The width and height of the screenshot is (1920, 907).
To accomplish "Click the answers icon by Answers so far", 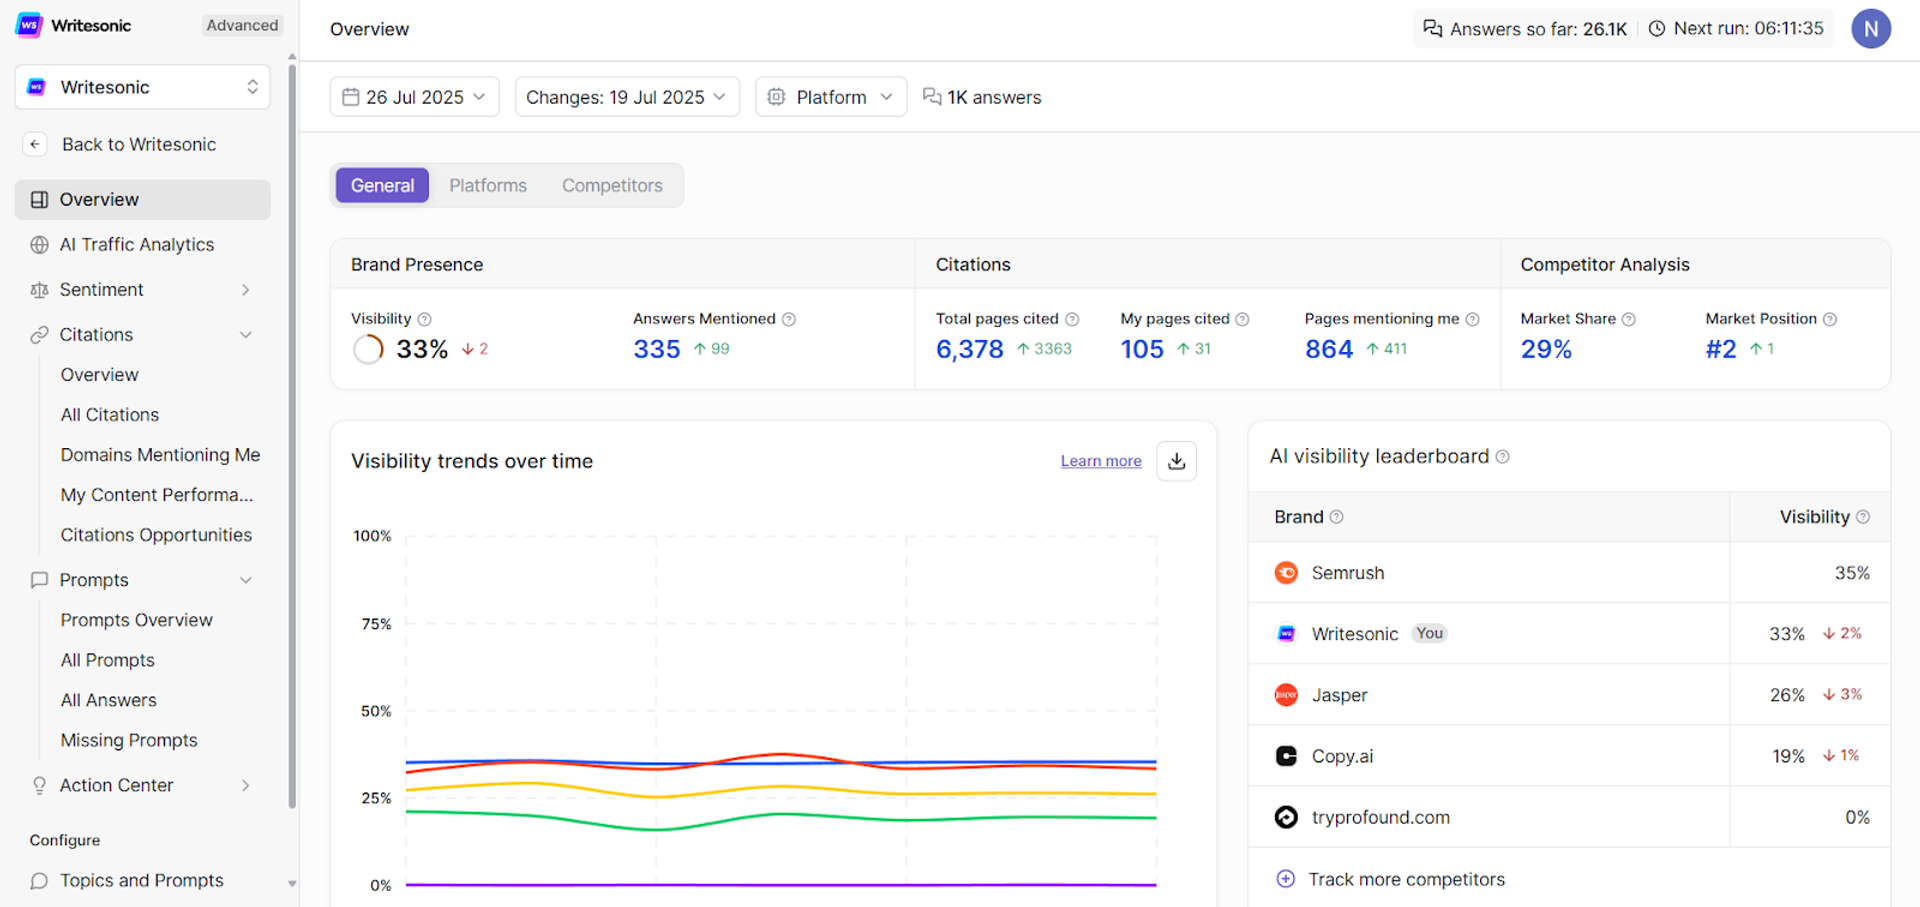I will 1432,29.
